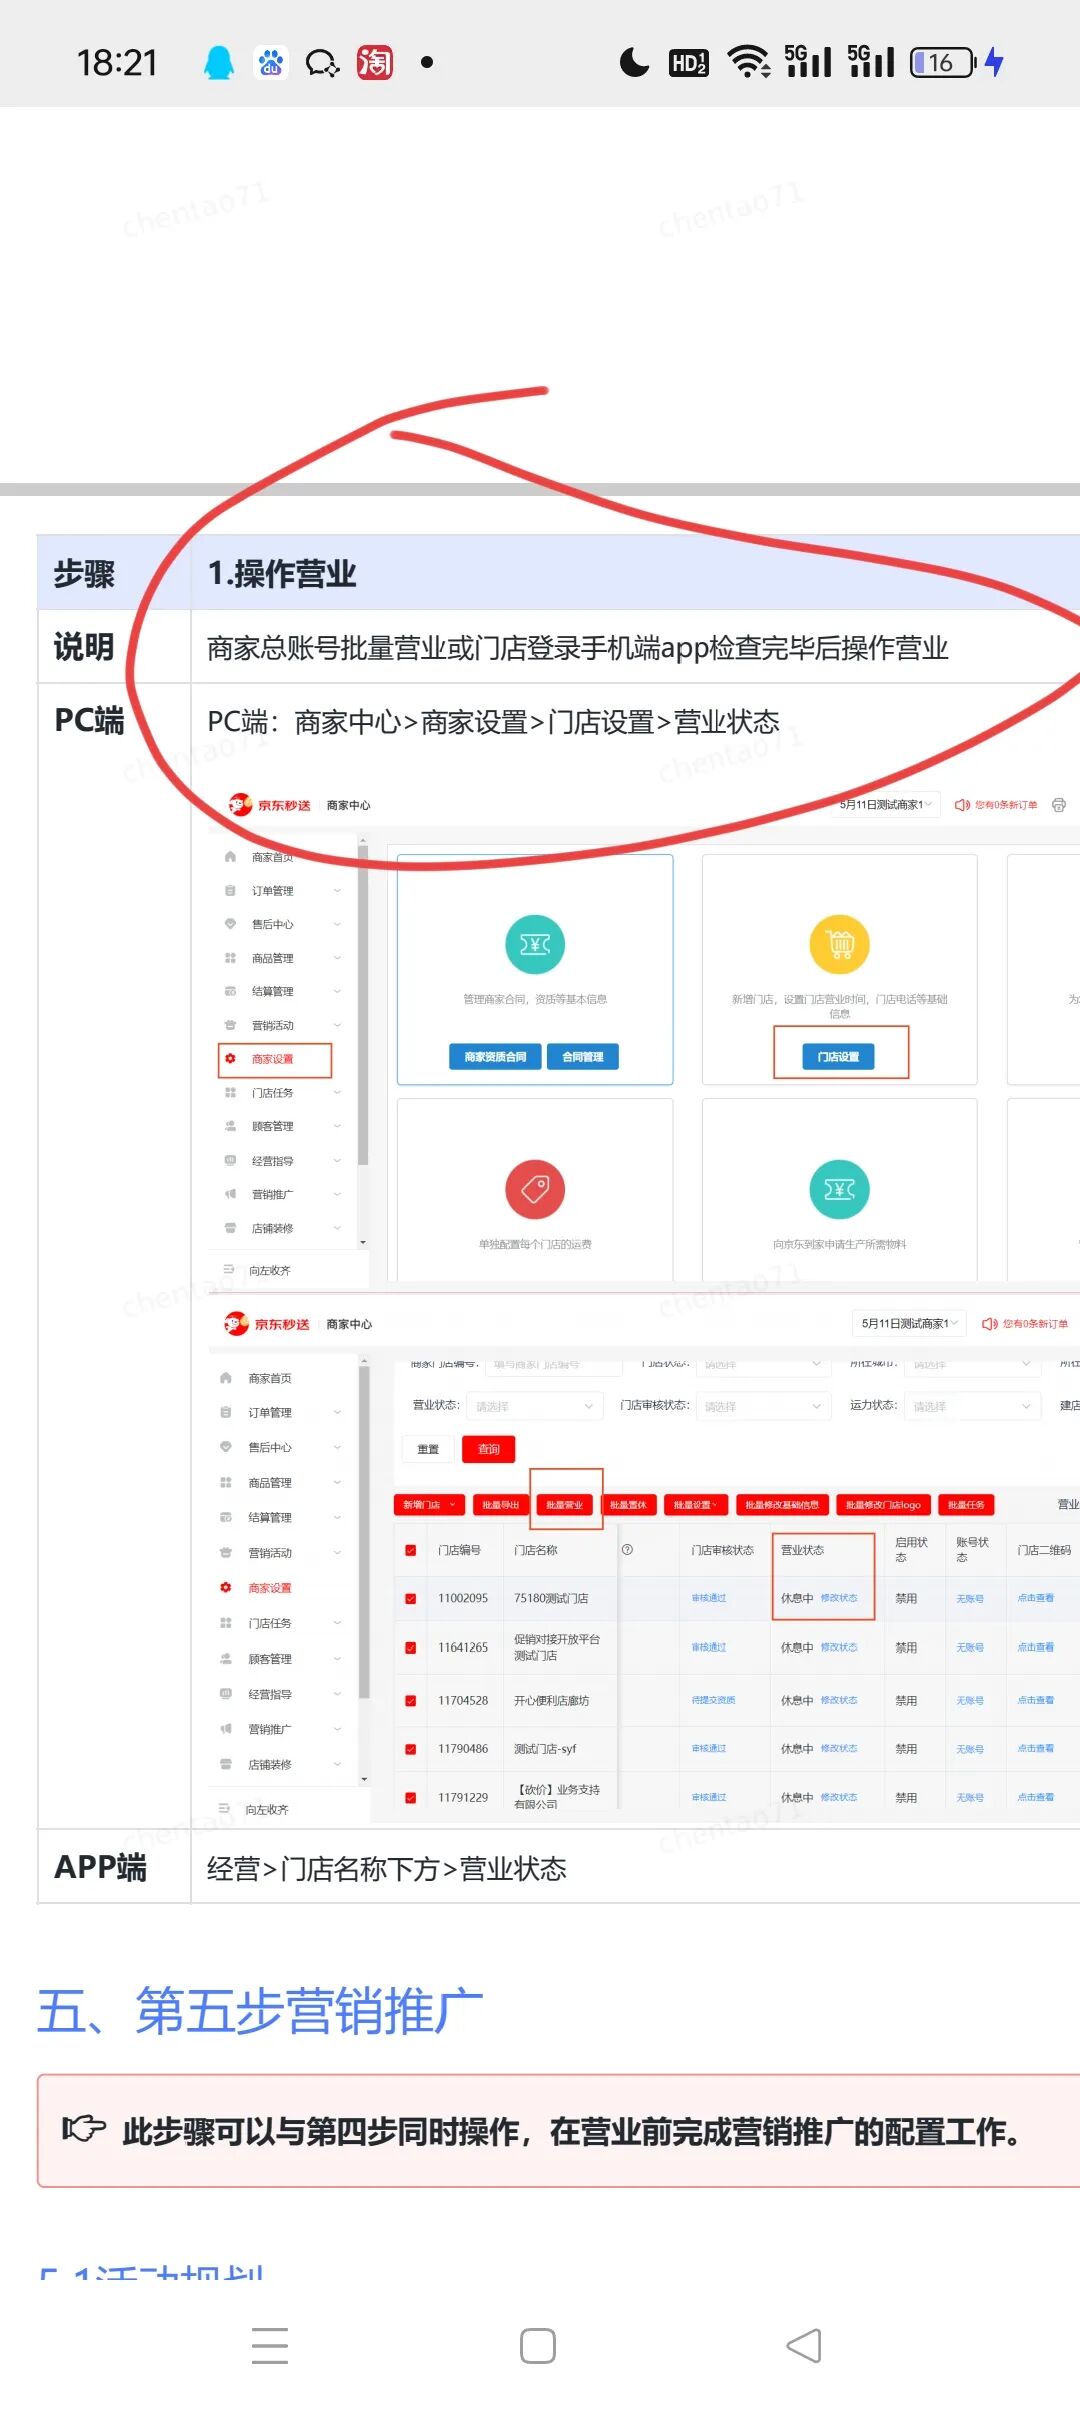Open 售后中心 in the upper screenshot sidebar

click(x=273, y=924)
